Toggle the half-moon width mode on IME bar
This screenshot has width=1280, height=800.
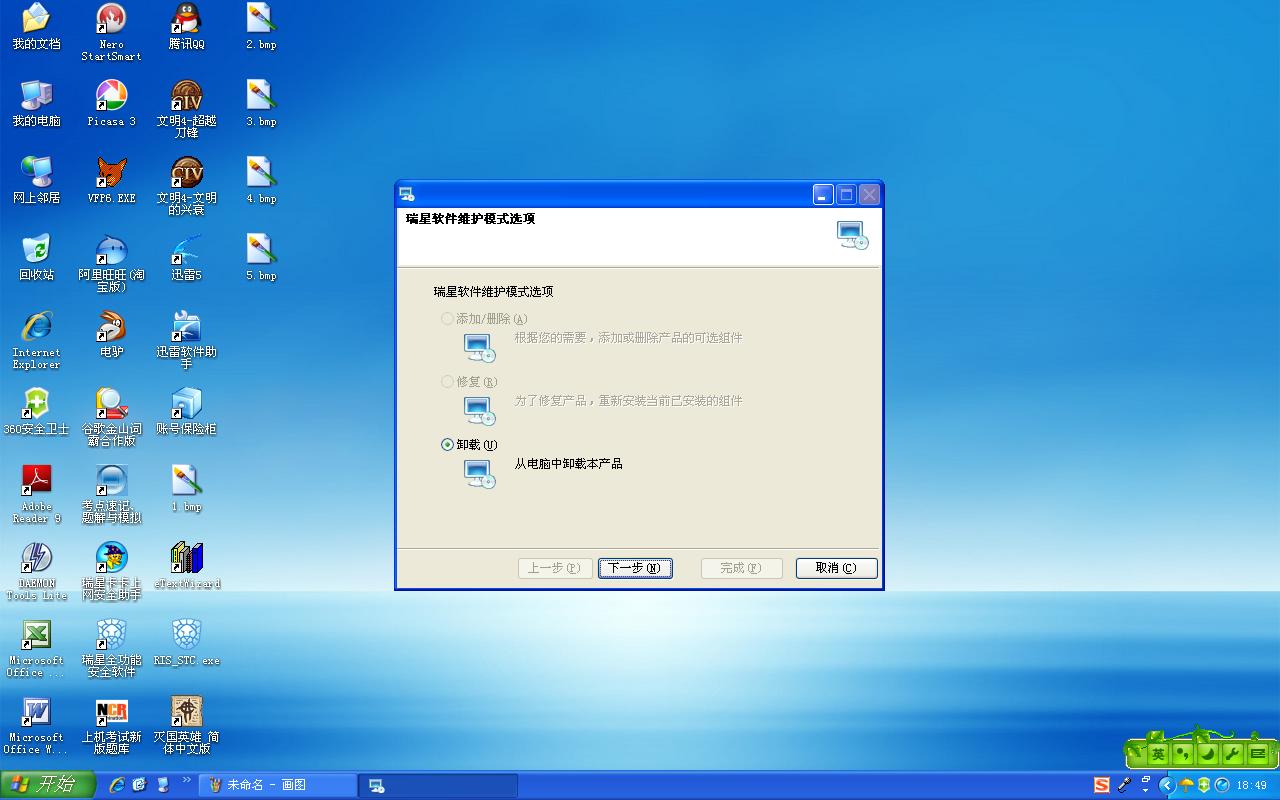1208,754
